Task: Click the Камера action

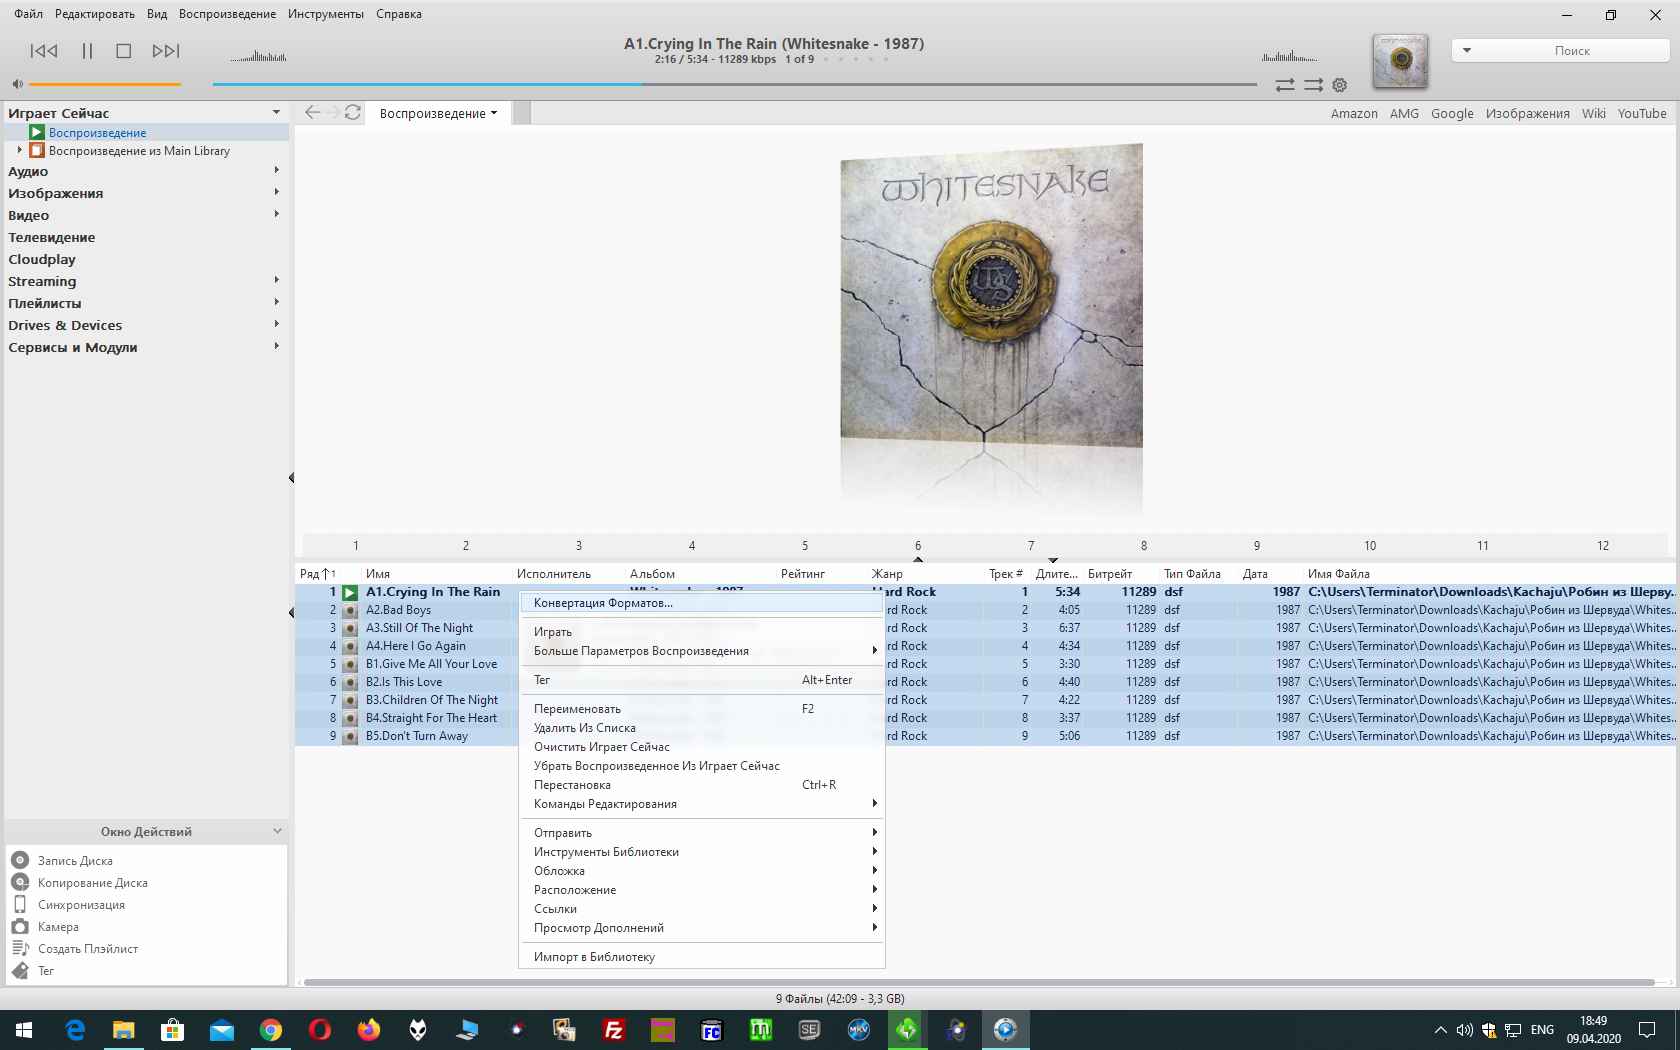Action: [58, 926]
